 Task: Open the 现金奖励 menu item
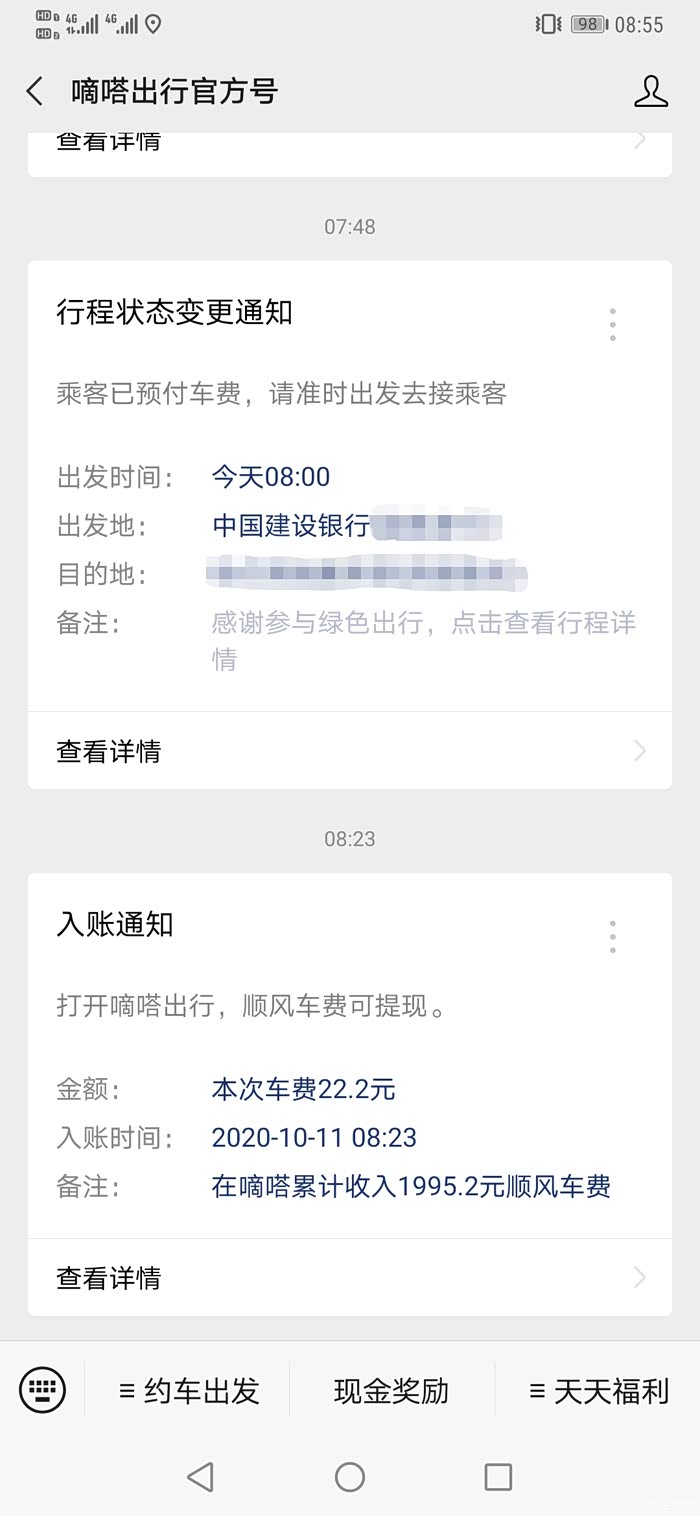[x=391, y=1391]
